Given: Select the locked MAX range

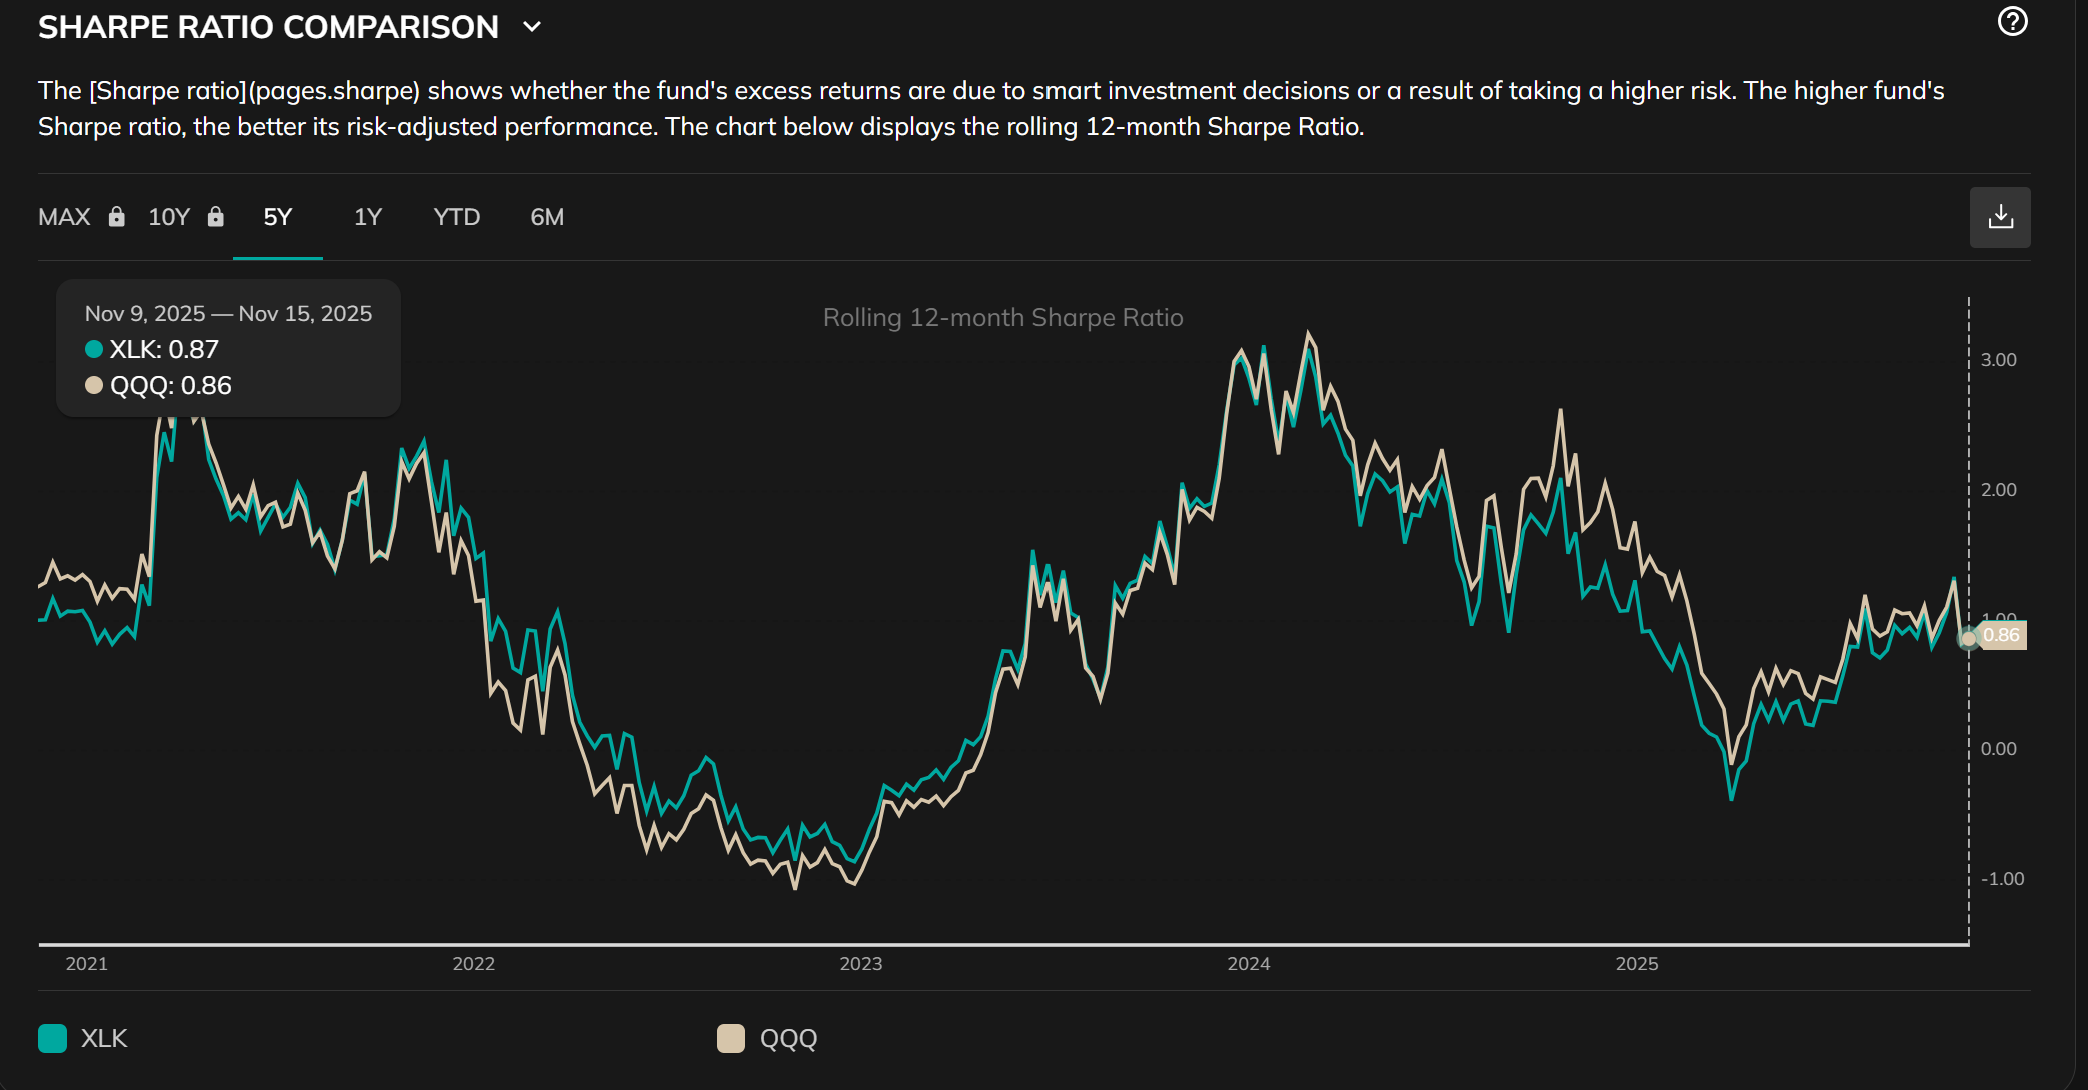Looking at the screenshot, I should tap(65, 217).
